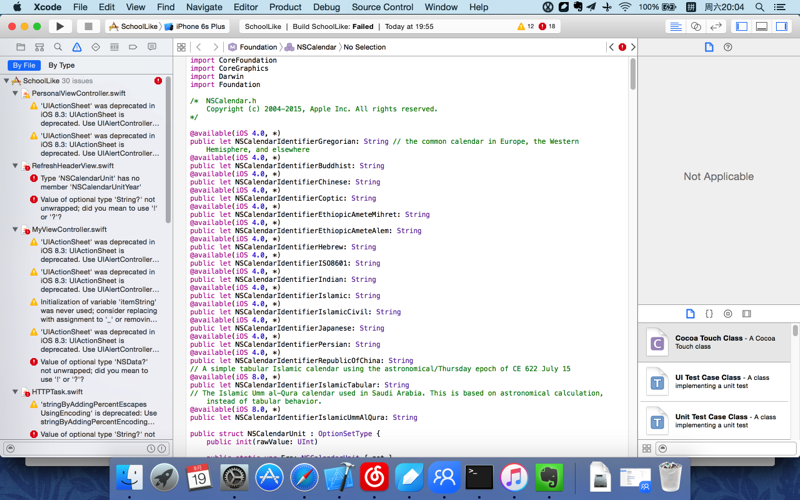Viewport: 800px width, 500px height.
Task: Open NSCalendar segment in jump bar
Action: (311, 47)
